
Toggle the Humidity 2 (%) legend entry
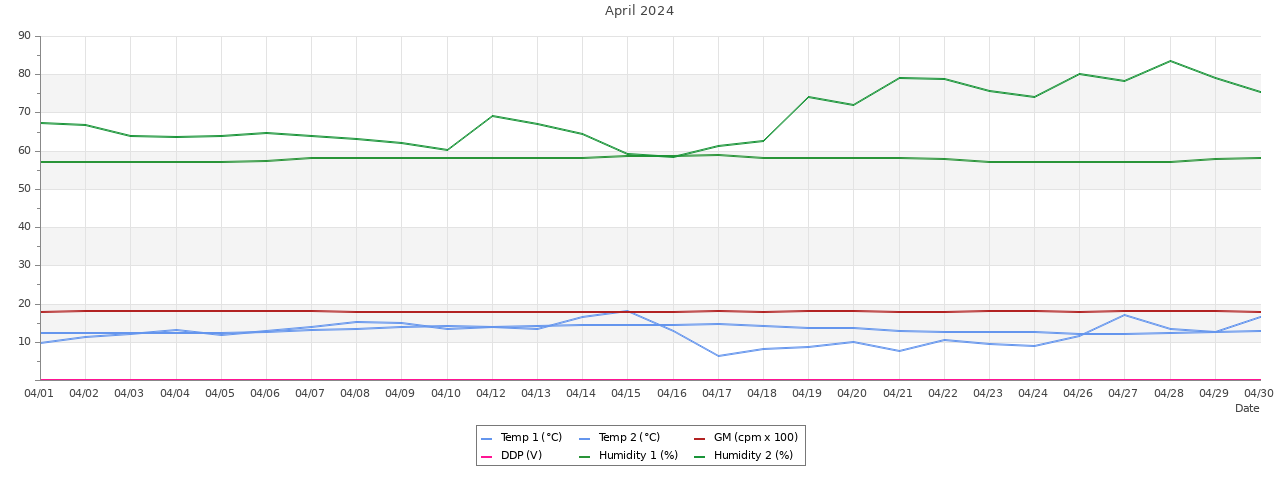(753, 456)
